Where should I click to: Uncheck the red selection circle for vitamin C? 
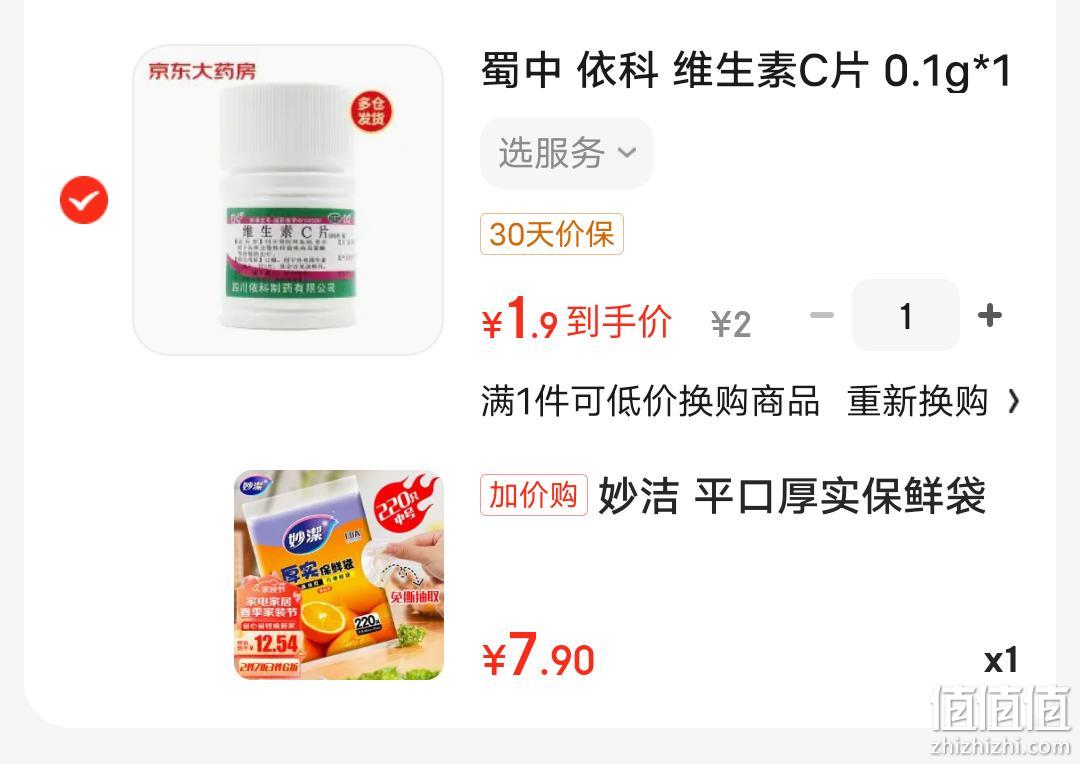click(x=84, y=200)
